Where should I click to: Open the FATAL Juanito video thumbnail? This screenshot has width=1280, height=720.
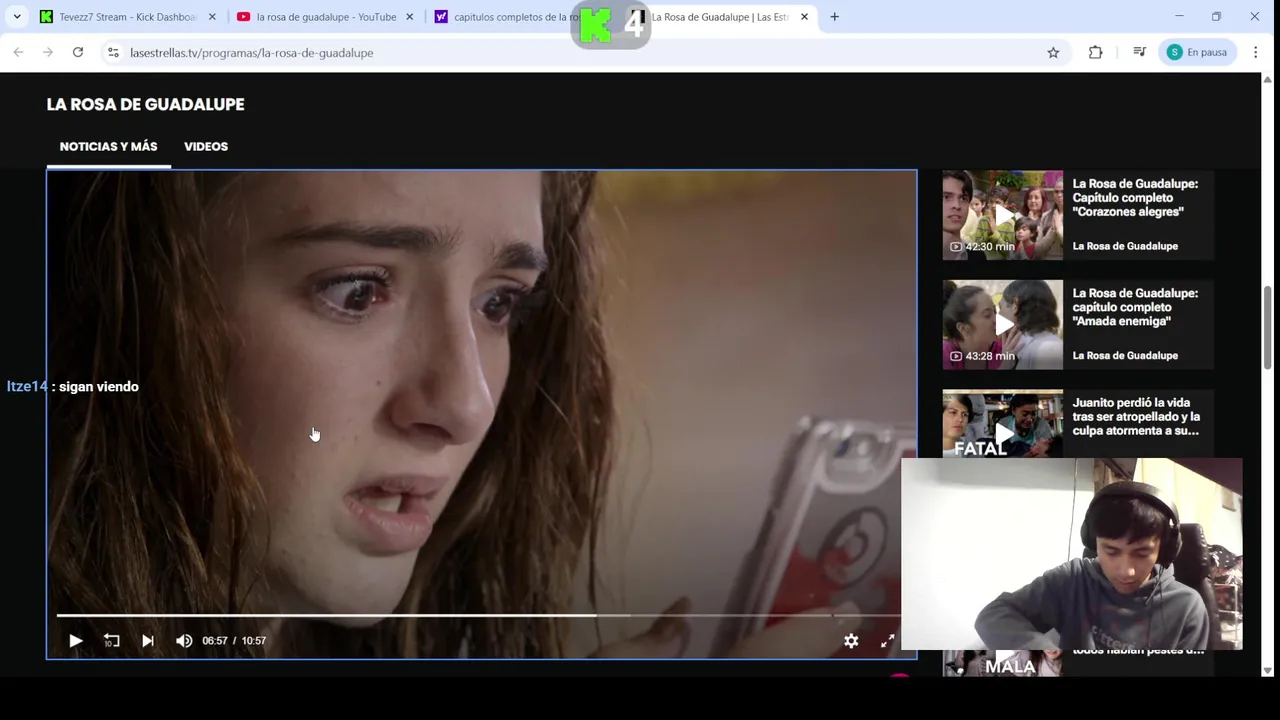[x=1002, y=424]
